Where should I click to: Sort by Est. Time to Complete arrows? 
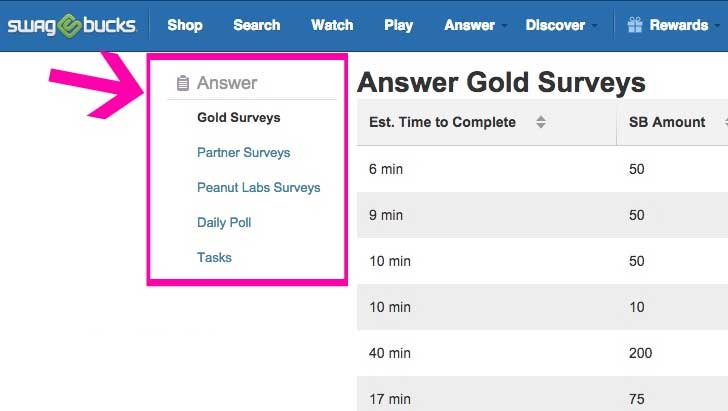[540, 122]
